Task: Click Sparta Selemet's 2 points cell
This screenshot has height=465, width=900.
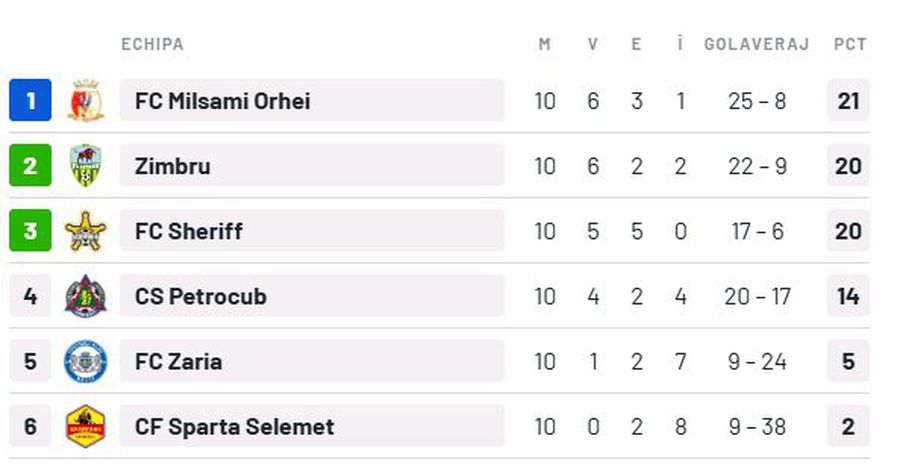Action: pos(848,426)
